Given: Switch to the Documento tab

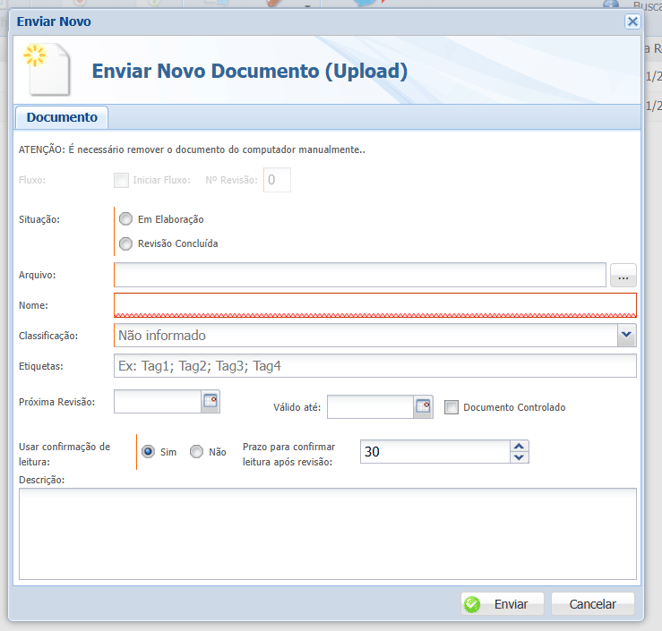Looking at the screenshot, I should 62,117.
